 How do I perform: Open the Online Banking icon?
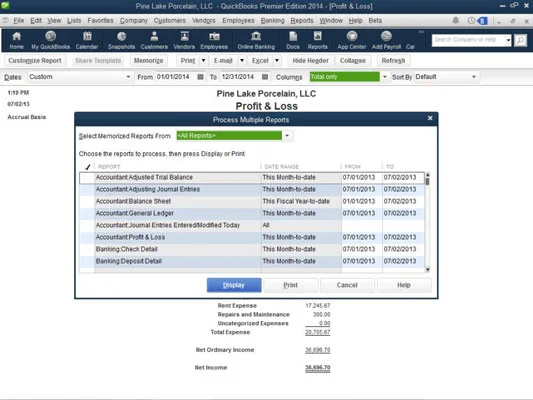256,40
